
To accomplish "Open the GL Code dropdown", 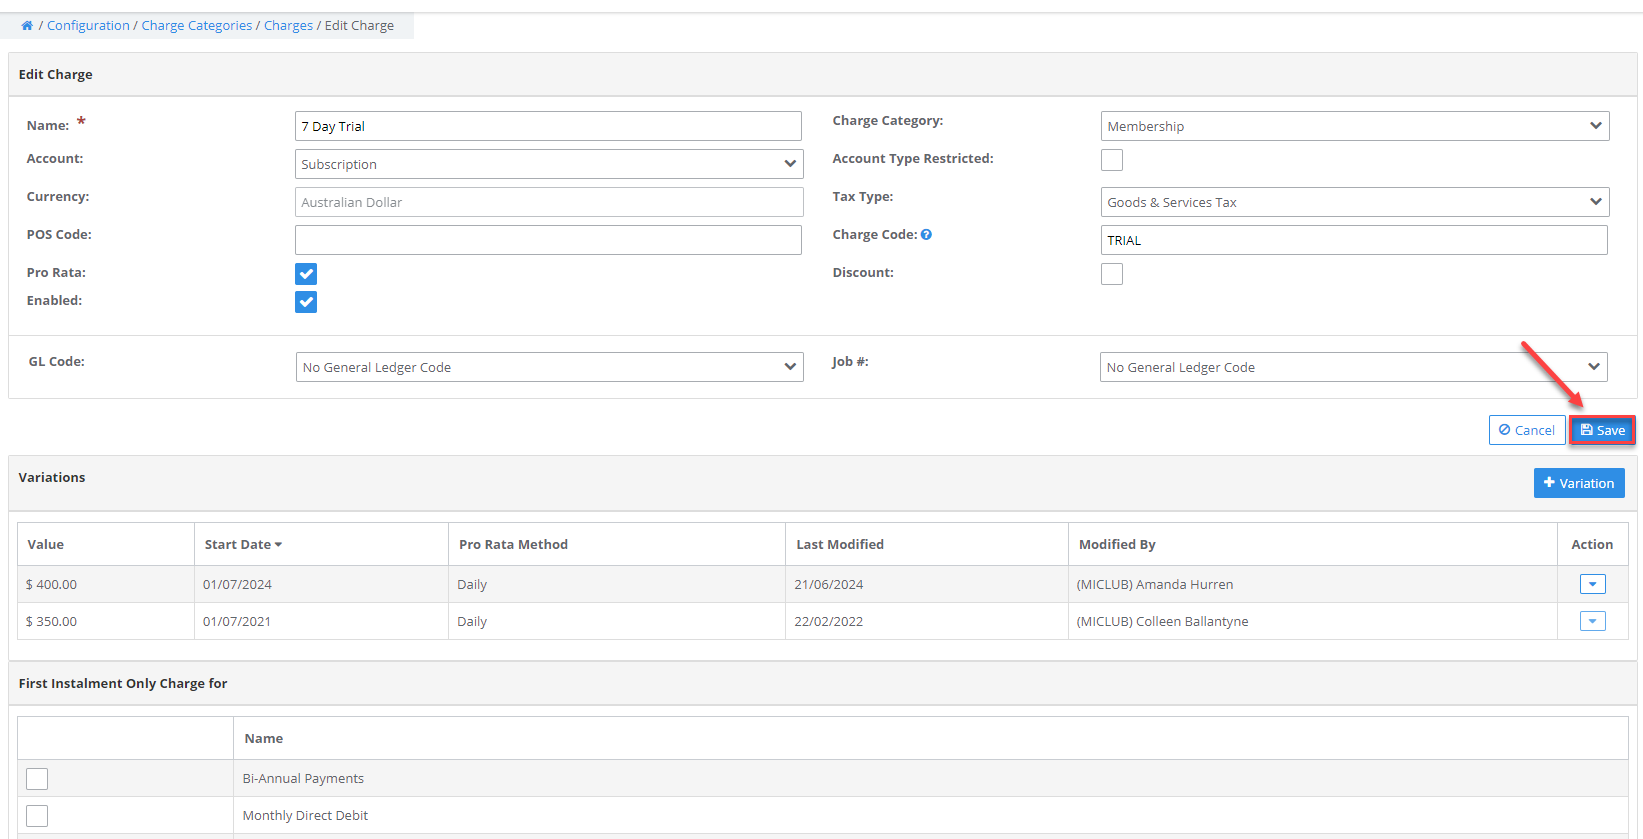I will 550,367.
